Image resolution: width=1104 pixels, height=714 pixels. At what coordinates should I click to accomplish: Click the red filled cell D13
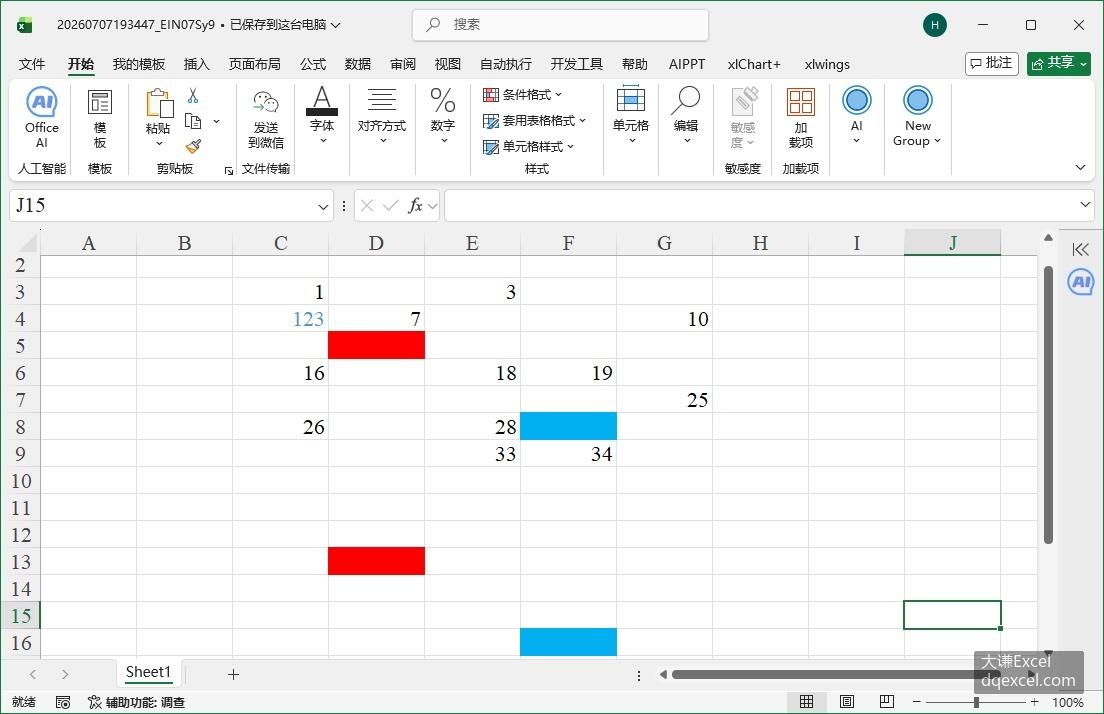[x=377, y=561]
